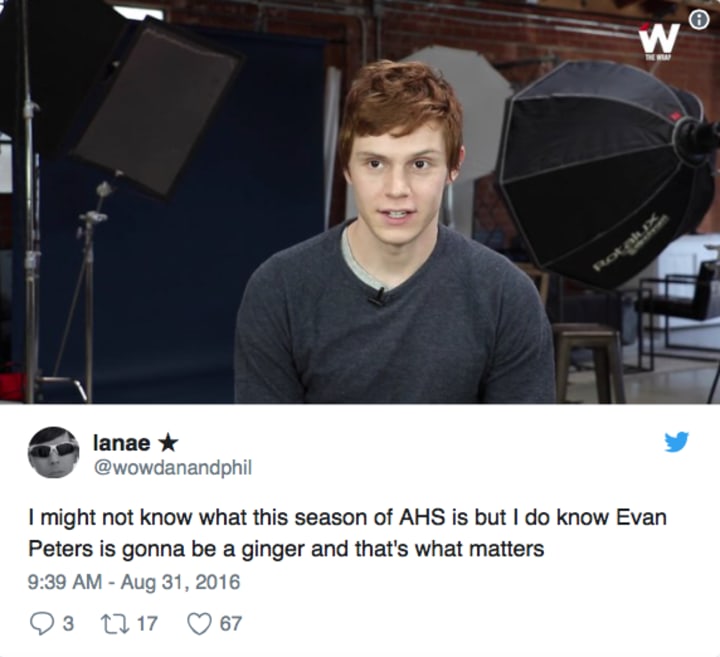Click the star symbol beside lanae
The width and height of the screenshot is (720, 657).
click(x=168, y=443)
